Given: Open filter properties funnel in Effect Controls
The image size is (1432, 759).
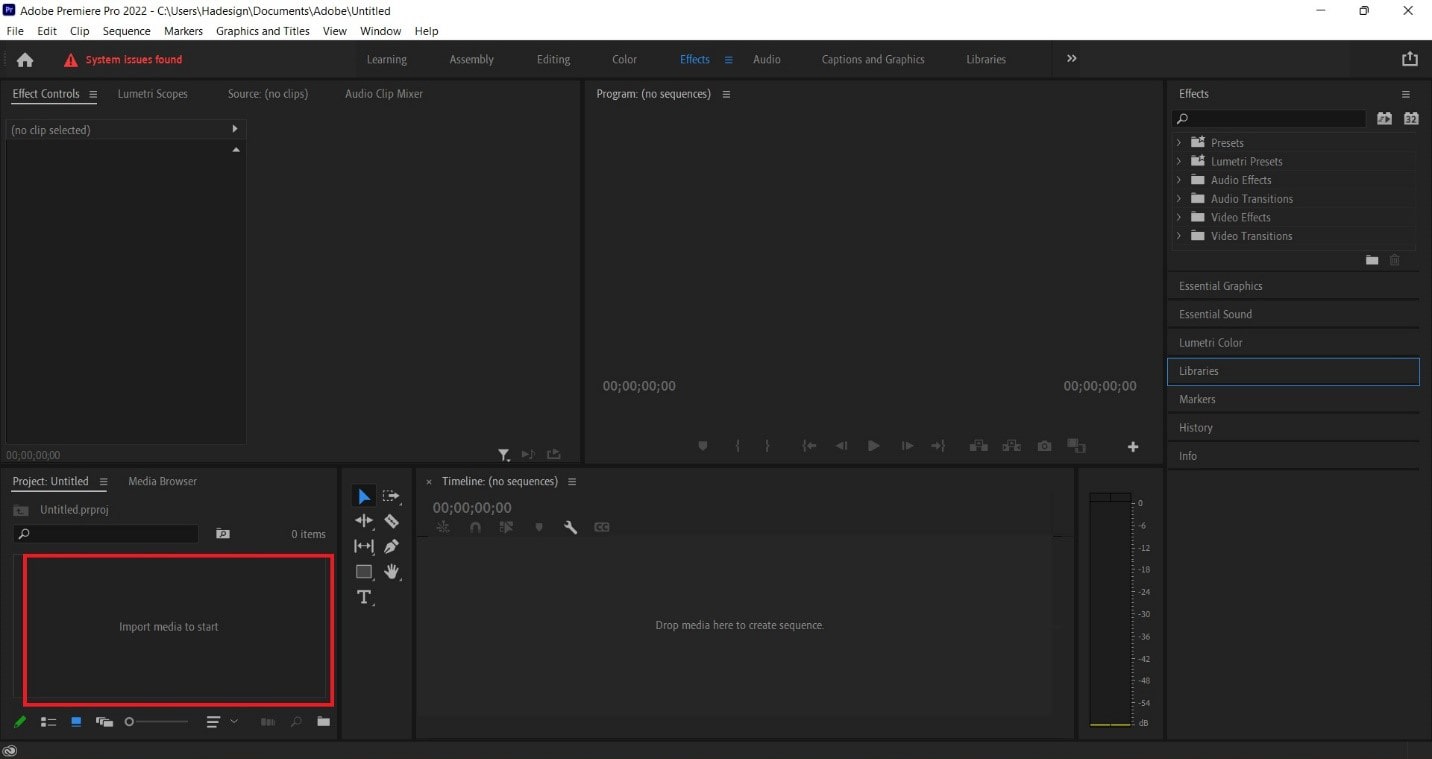Looking at the screenshot, I should (504, 455).
